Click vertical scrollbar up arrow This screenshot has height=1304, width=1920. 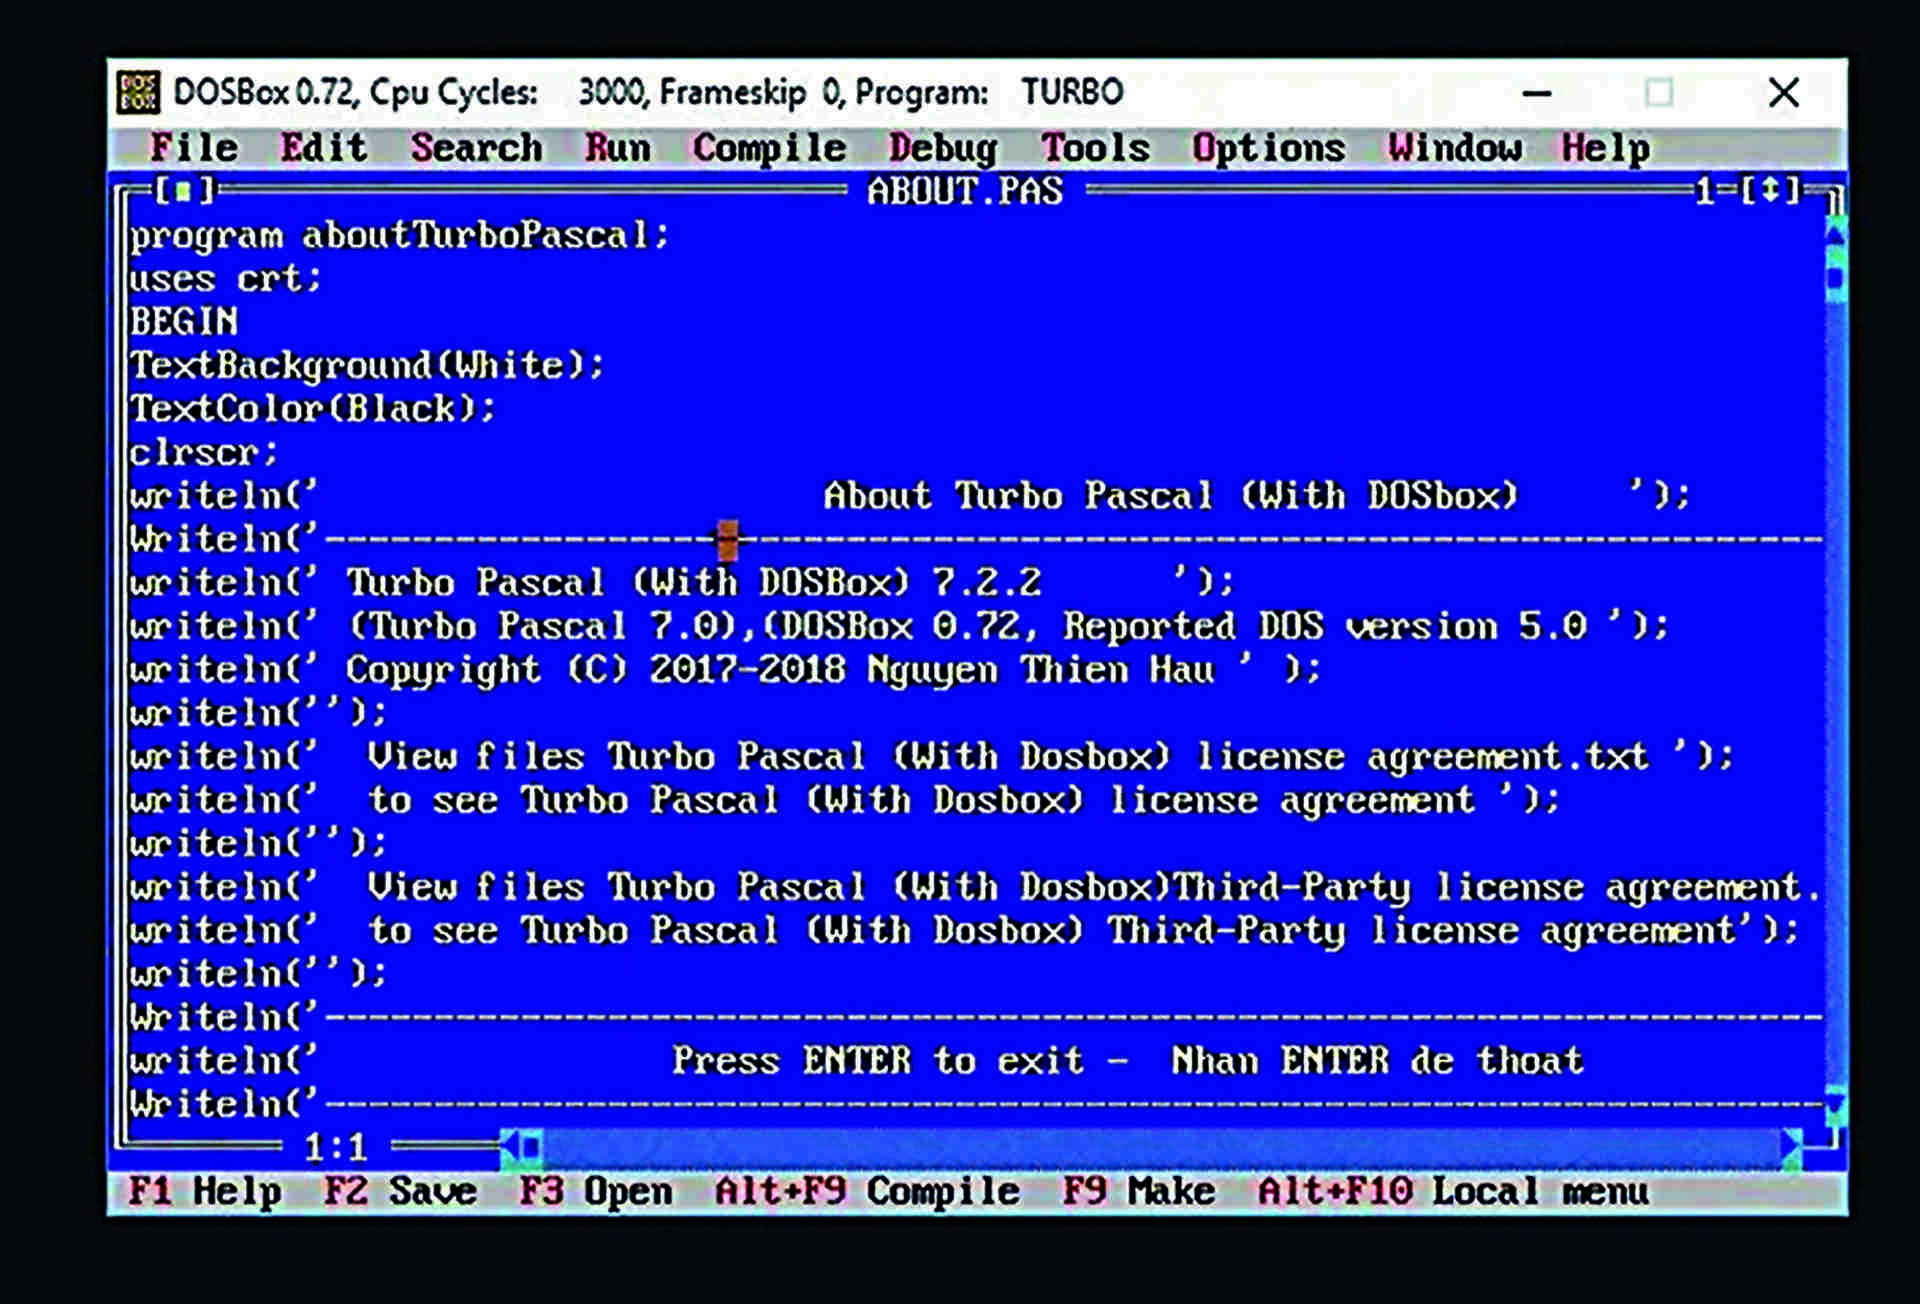click(1835, 234)
